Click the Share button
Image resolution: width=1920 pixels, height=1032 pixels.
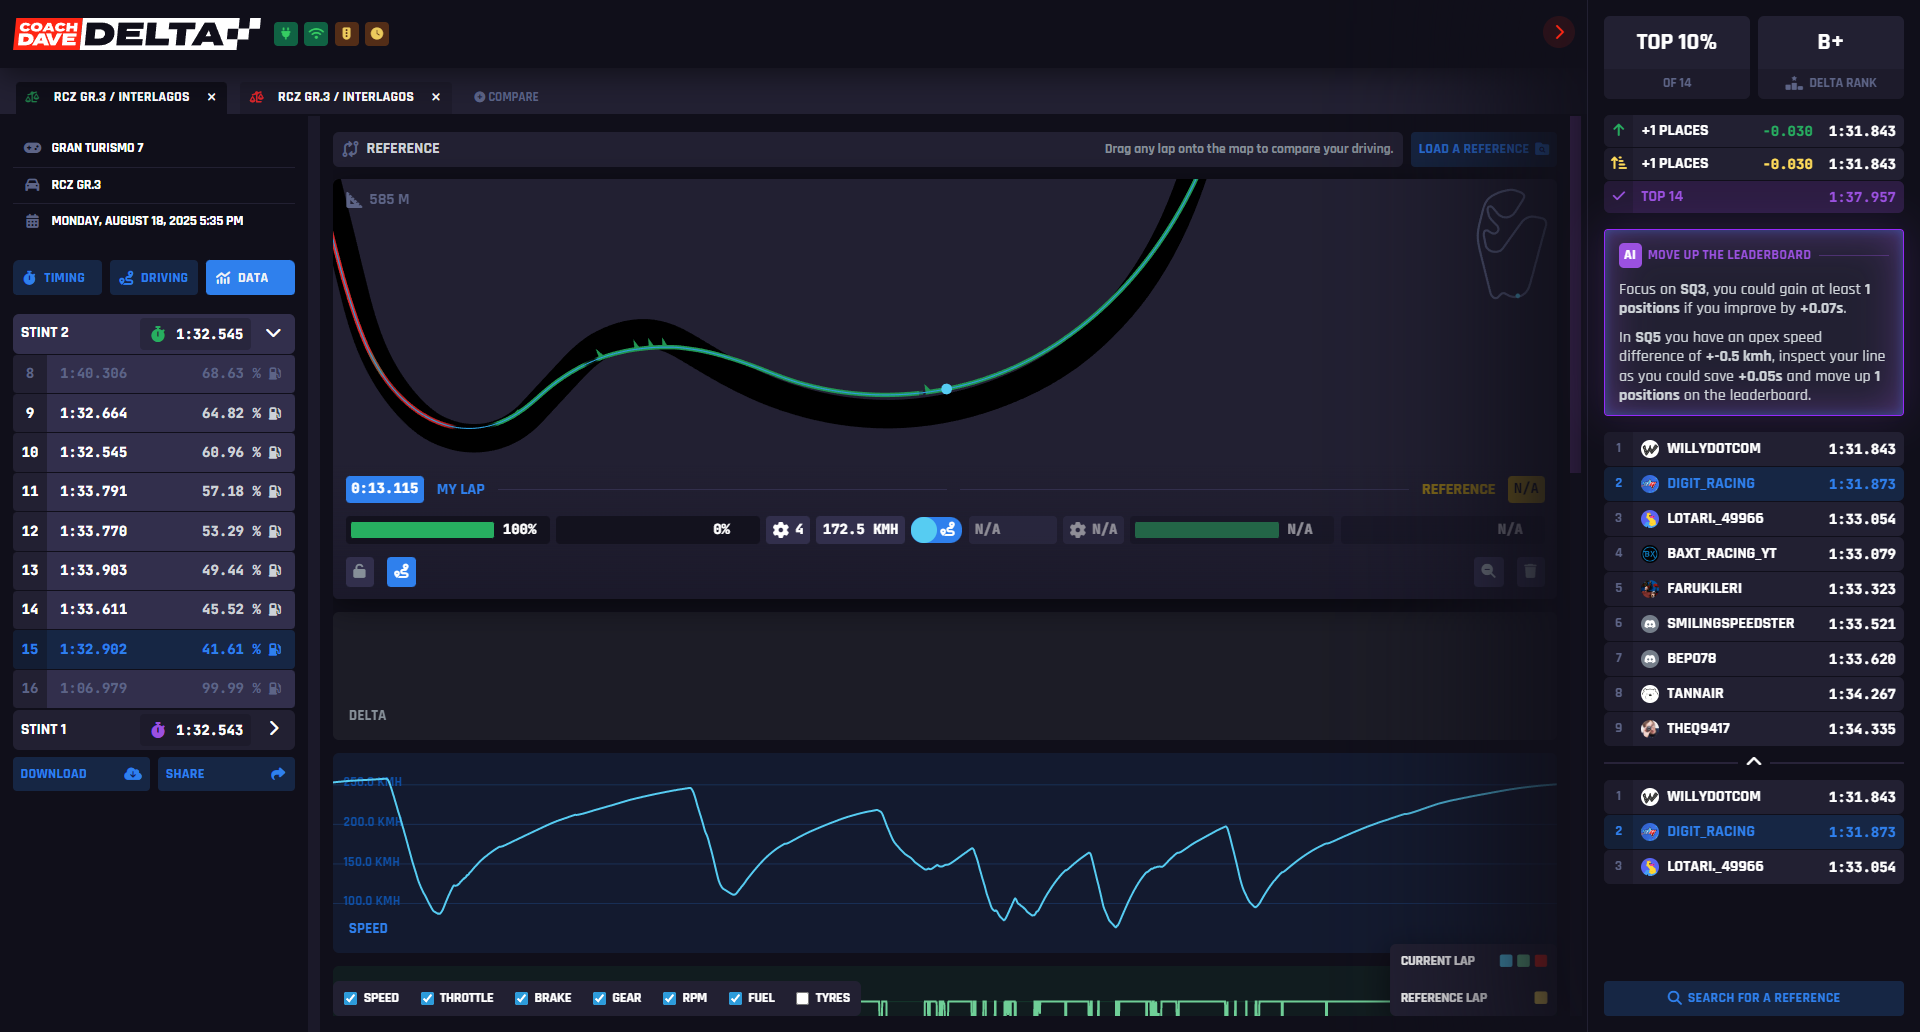[x=226, y=774]
